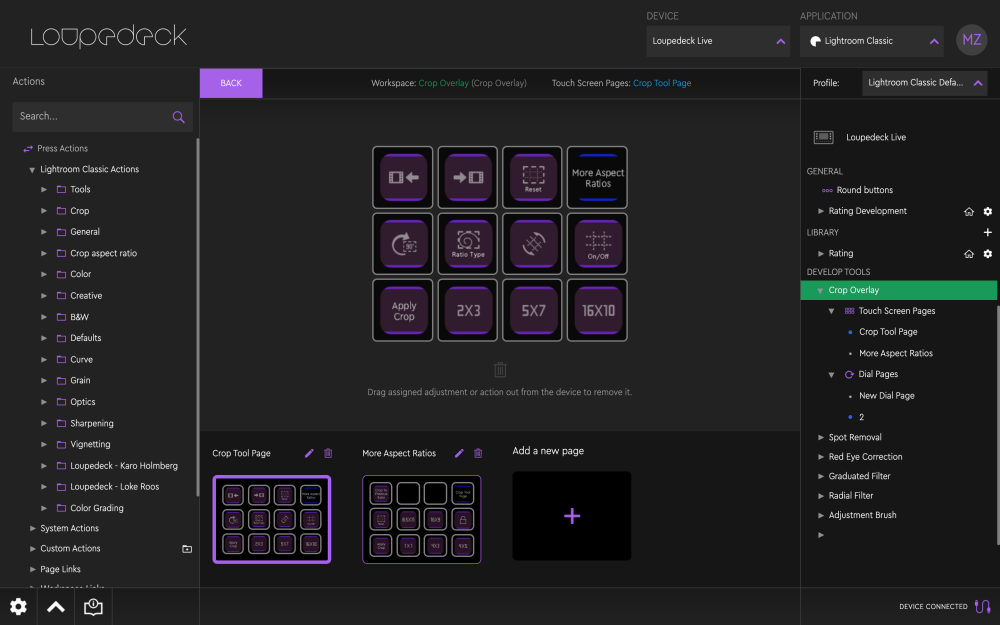Expand System Actions
1000x625 pixels.
click(33, 528)
